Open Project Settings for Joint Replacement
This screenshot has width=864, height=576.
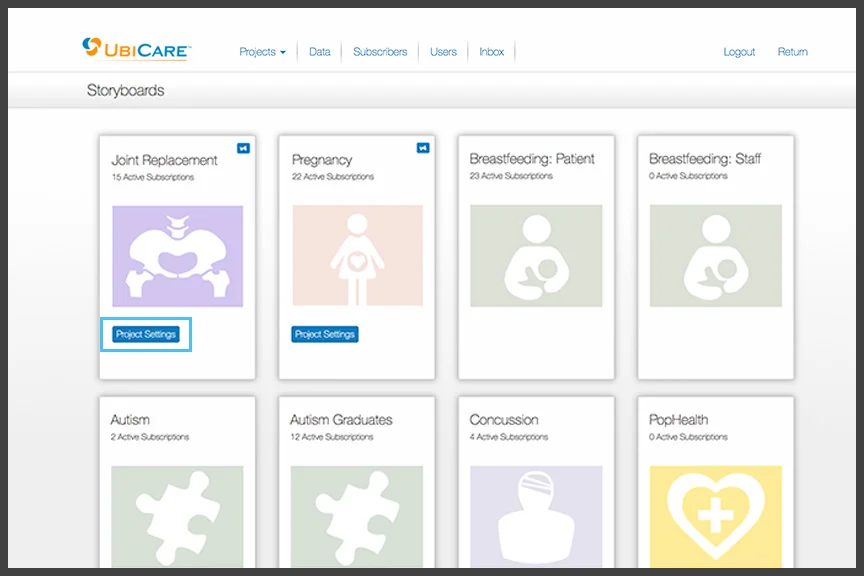pos(146,334)
